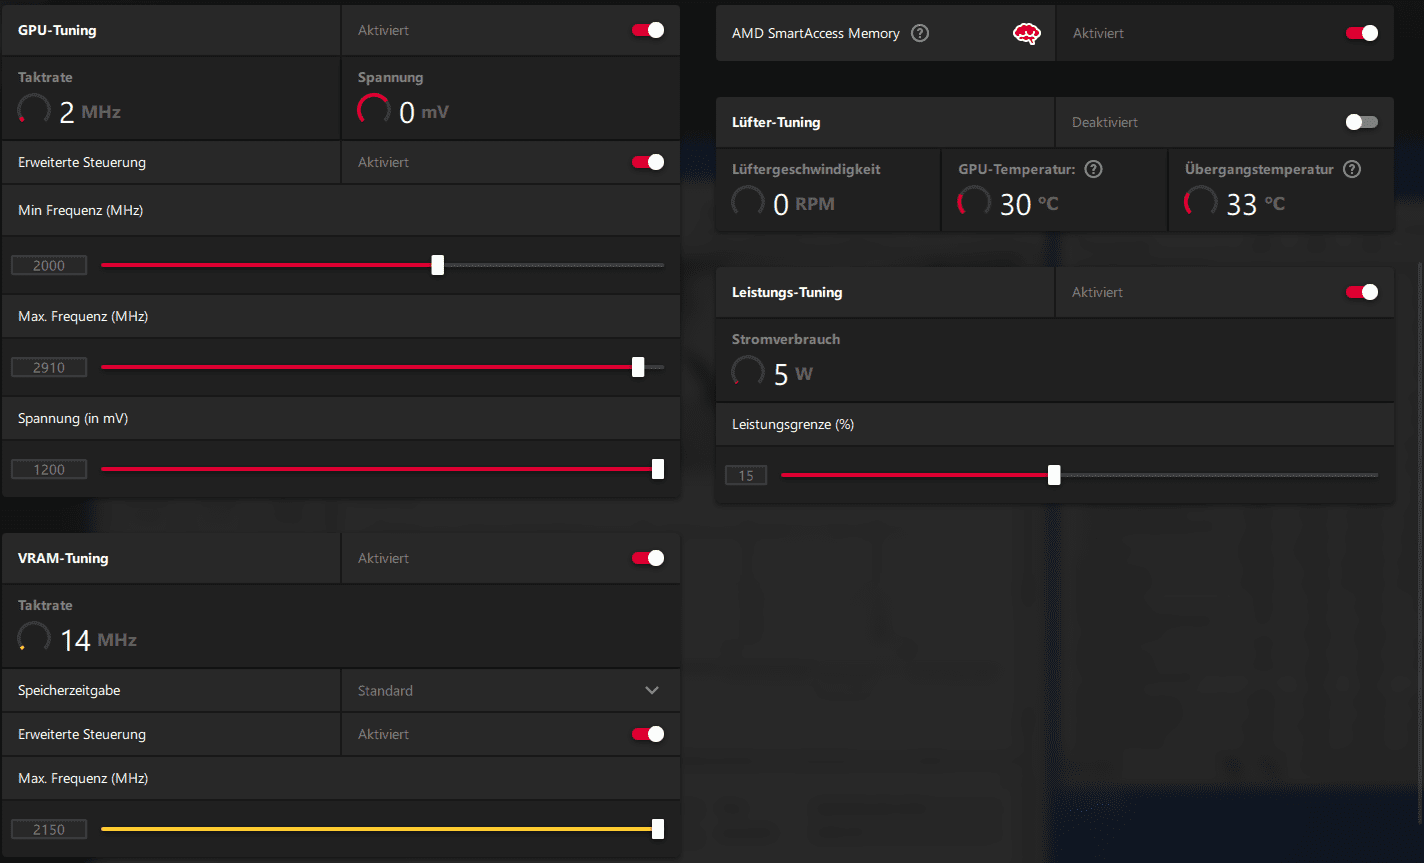The height and width of the screenshot is (863, 1424).
Task: Click the Leistungs-Tuning section title
Action: (787, 292)
